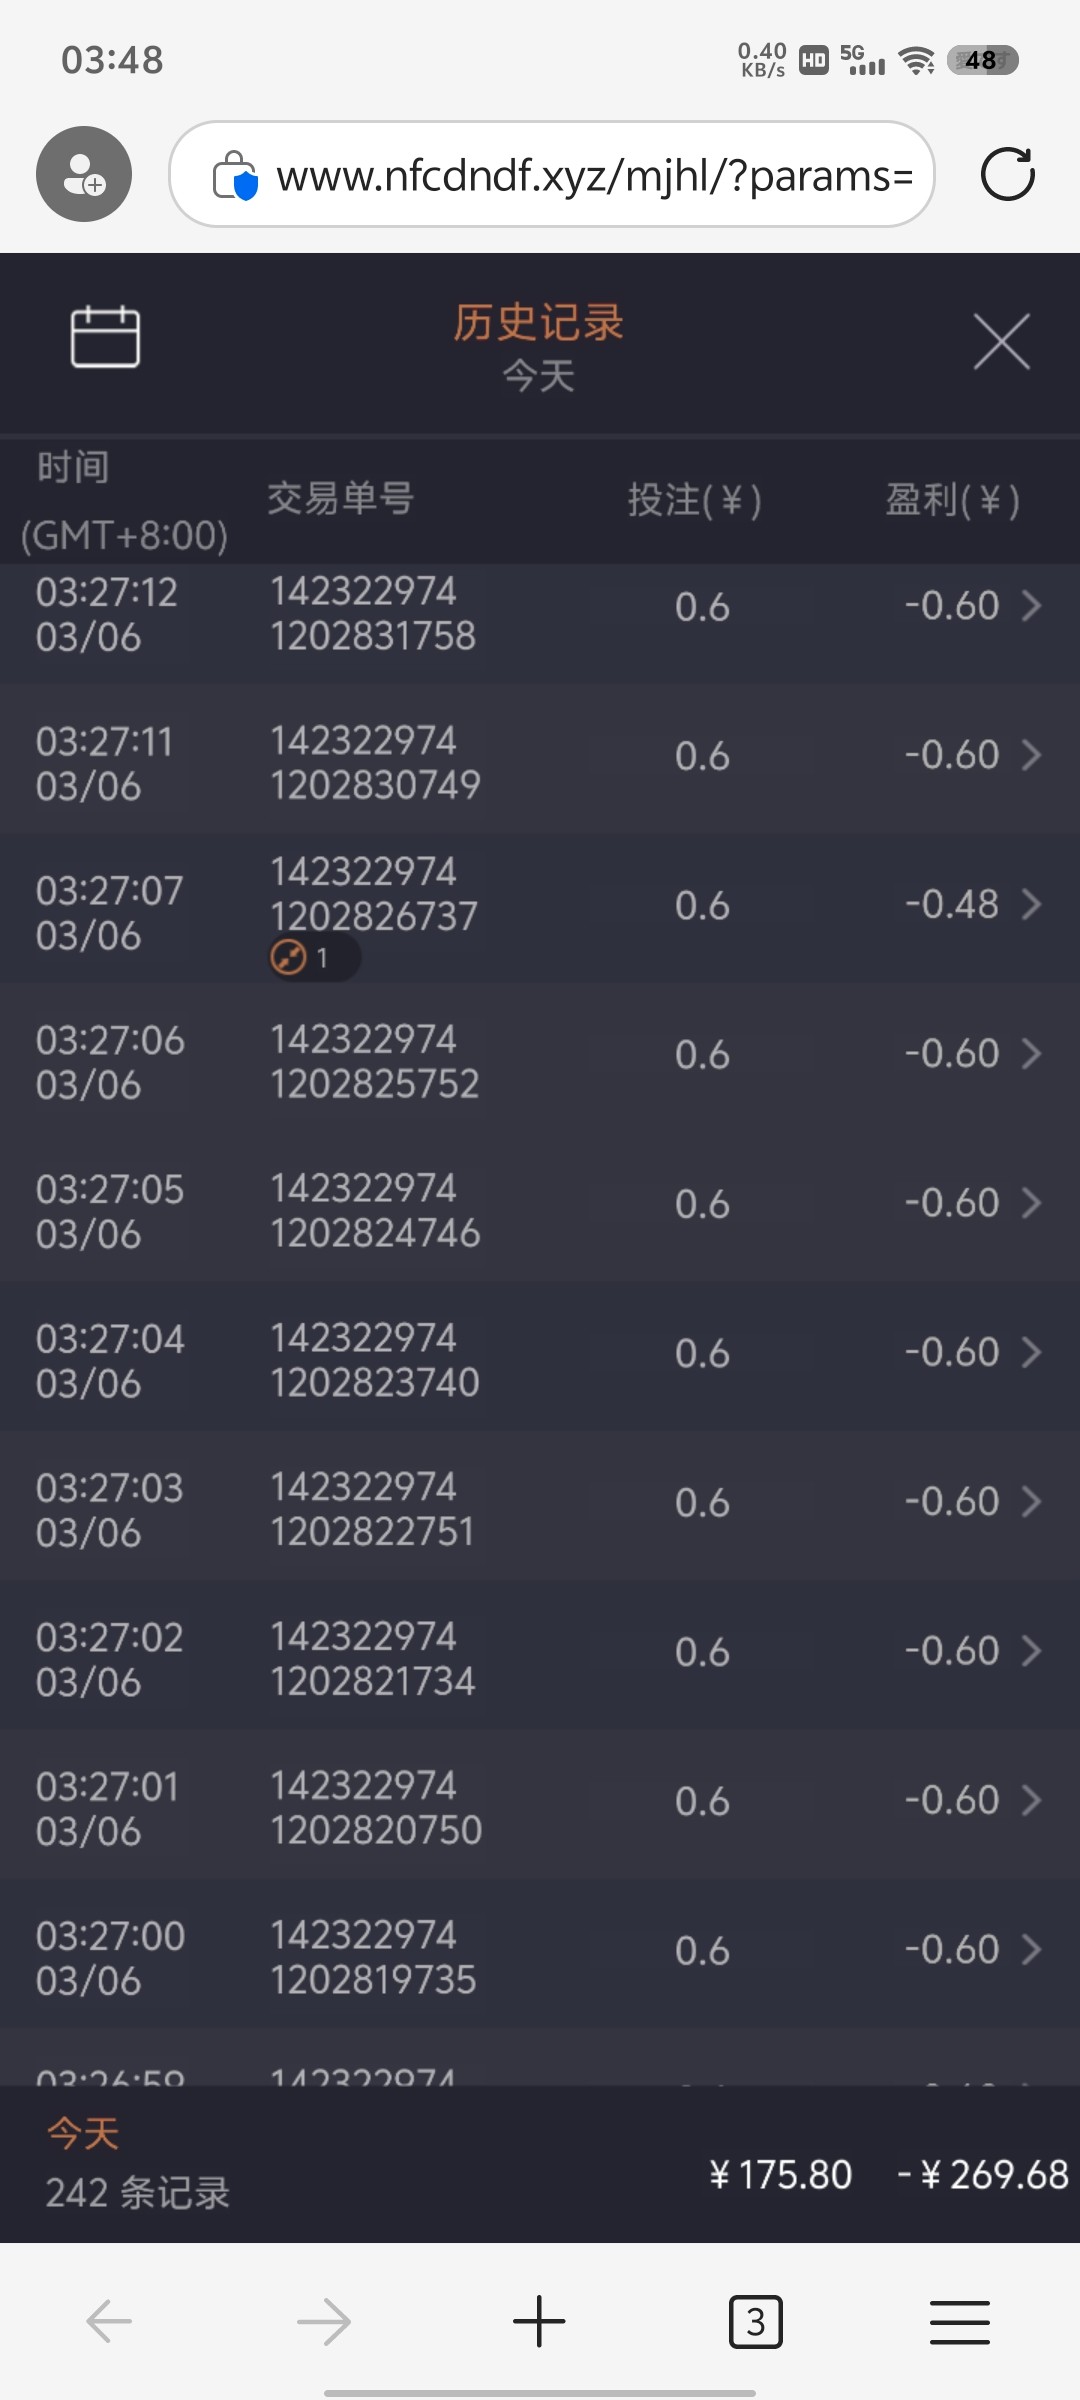
Task: Expand details of the 03:27:04 record
Action: tap(1031, 1352)
